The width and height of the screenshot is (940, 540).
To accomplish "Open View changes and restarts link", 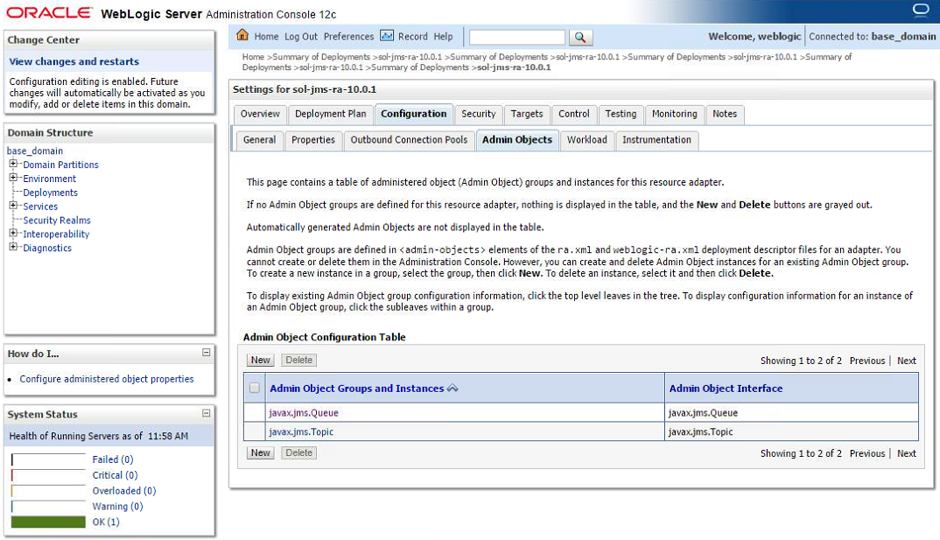I will (x=74, y=62).
